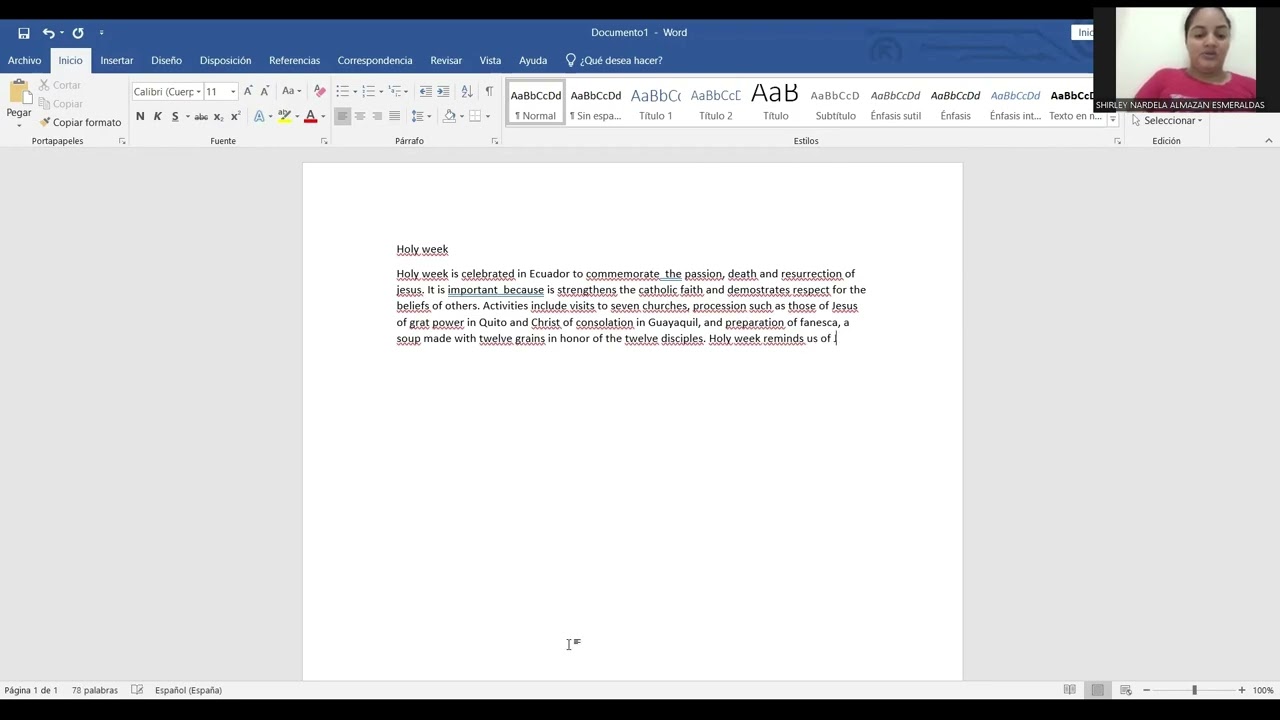1280x720 pixels.
Task: Increase font size with the larger A icon
Action: (248, 91)
